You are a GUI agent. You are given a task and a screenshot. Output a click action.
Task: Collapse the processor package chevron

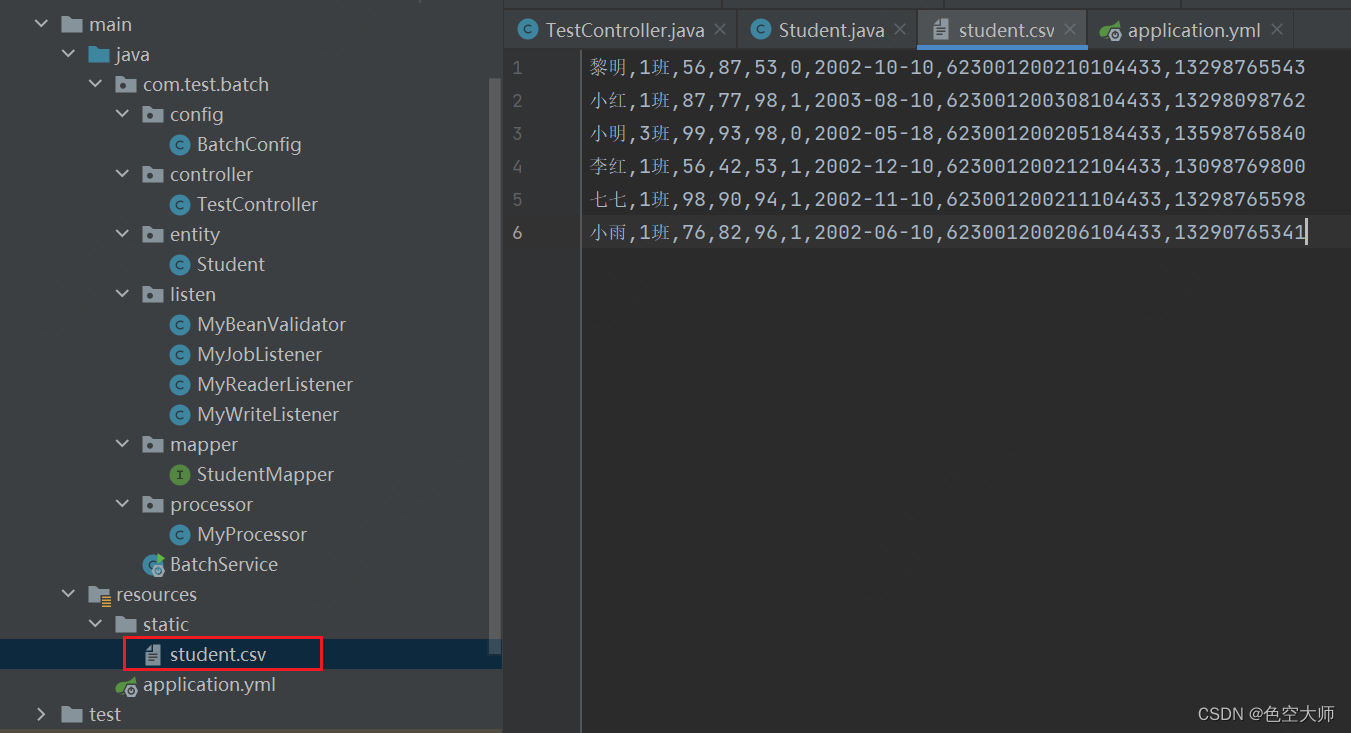click(122, 504)
